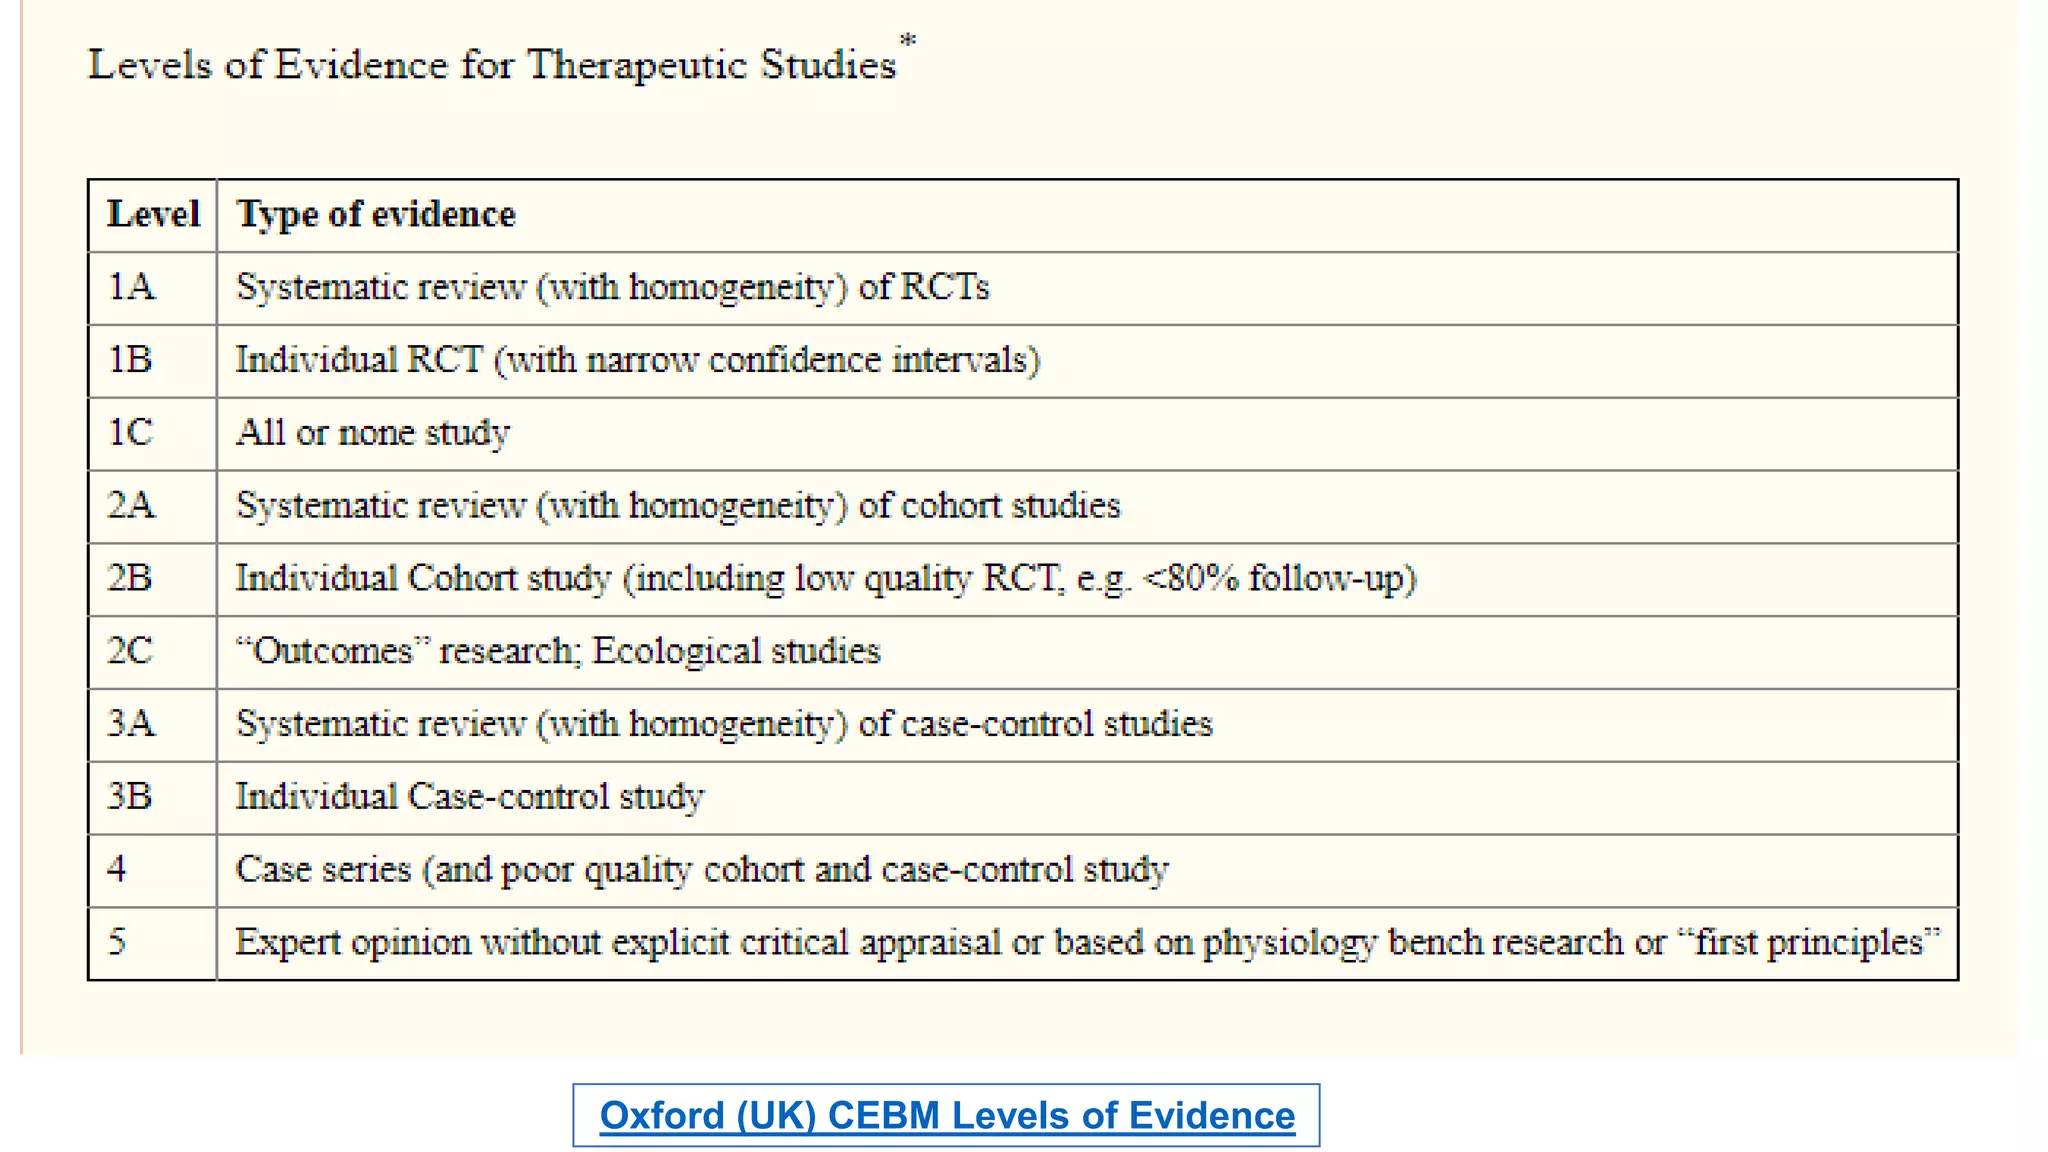
Task: Click the 'Individual Case-control study' text
Action: (470, 797)
